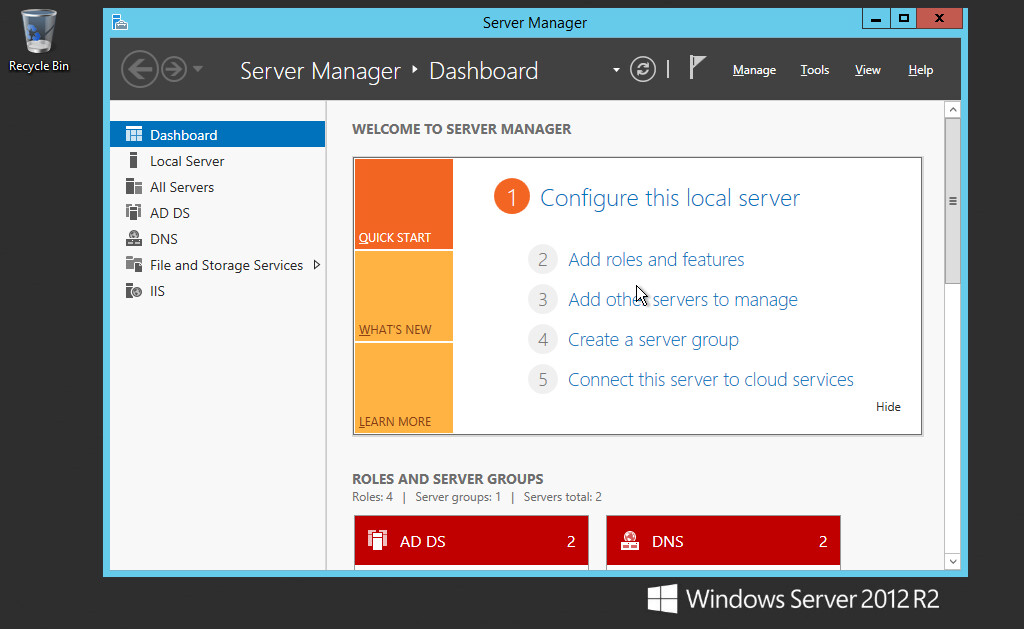Click Configure this local server link
The width and height of the screenshot is (1024, 629).
tap(670, 198)
